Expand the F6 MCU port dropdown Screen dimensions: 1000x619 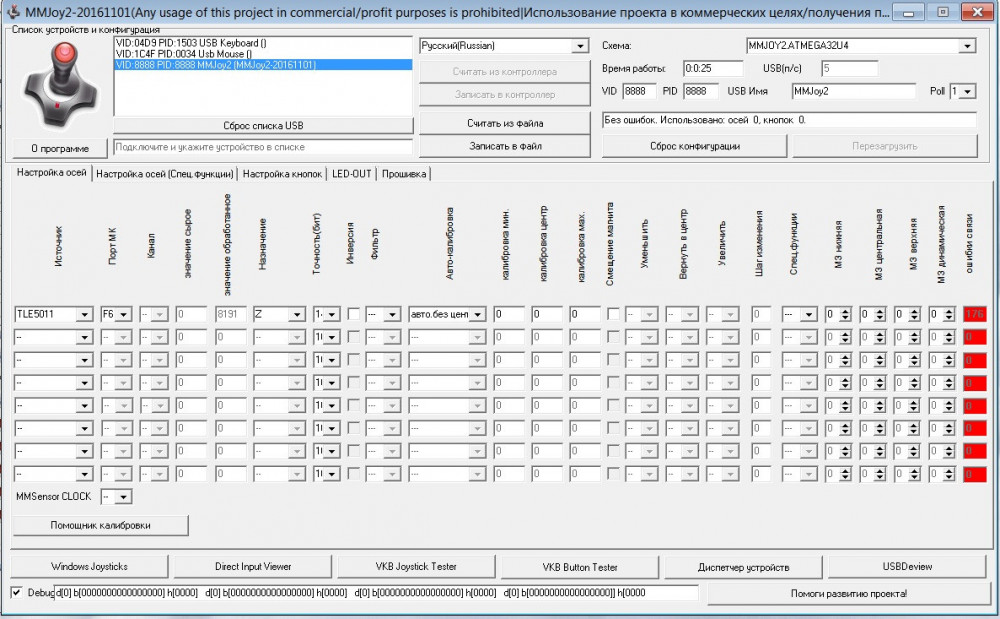point(124,314)
